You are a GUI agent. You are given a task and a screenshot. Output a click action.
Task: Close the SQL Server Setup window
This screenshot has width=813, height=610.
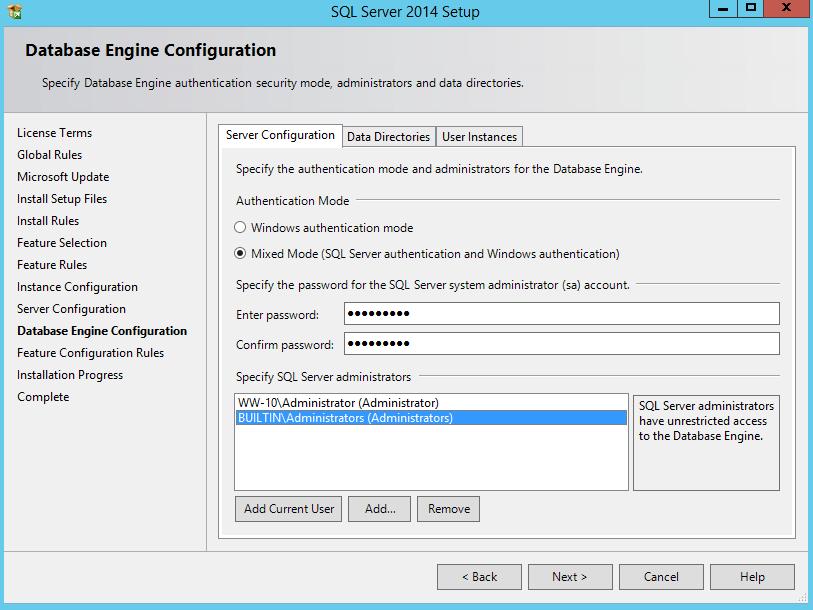[x=787, y=9]
